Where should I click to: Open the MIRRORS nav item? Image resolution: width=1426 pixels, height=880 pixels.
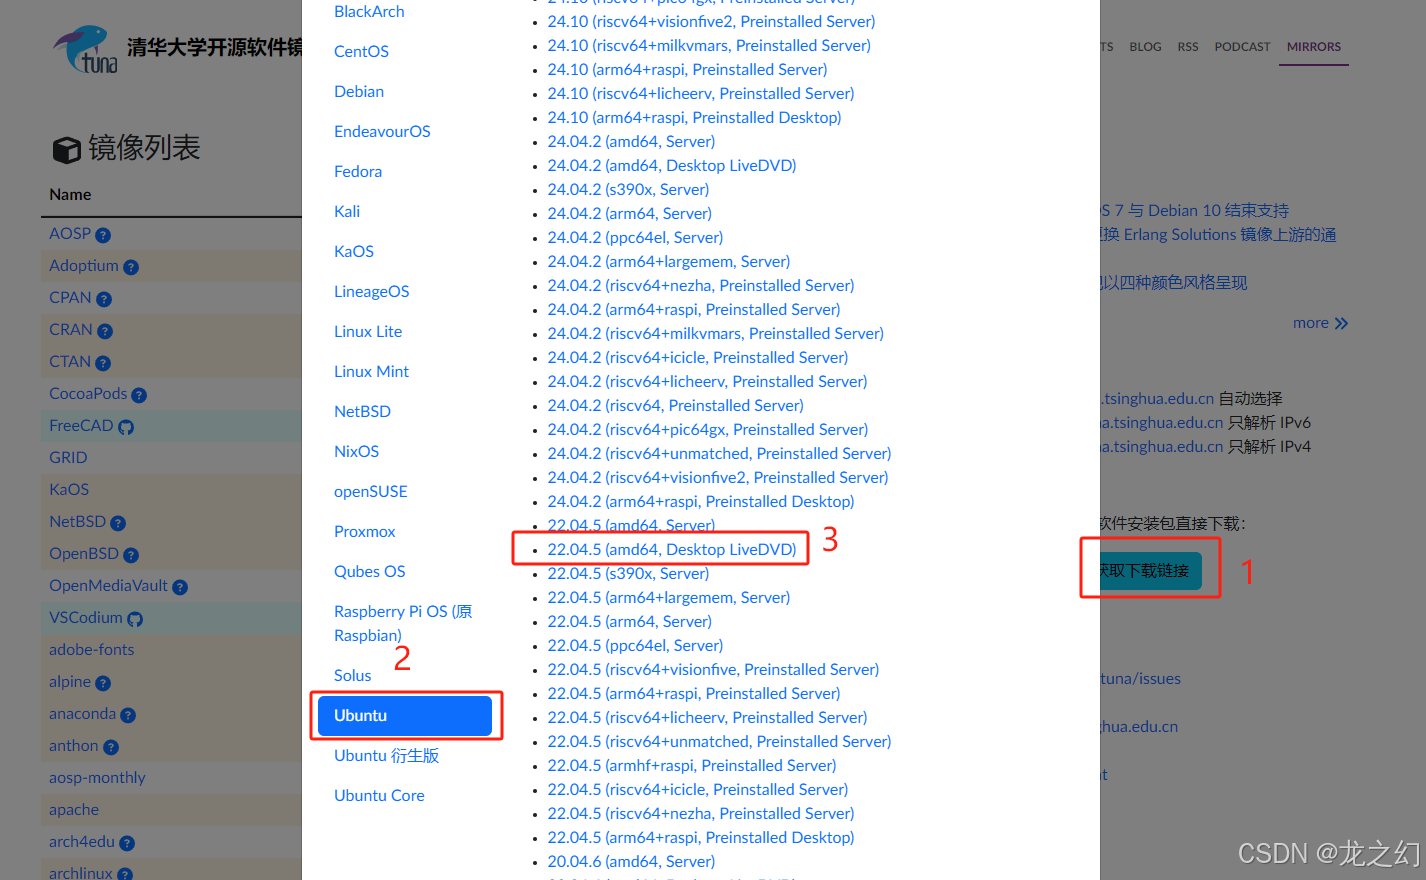point(1314,47)
